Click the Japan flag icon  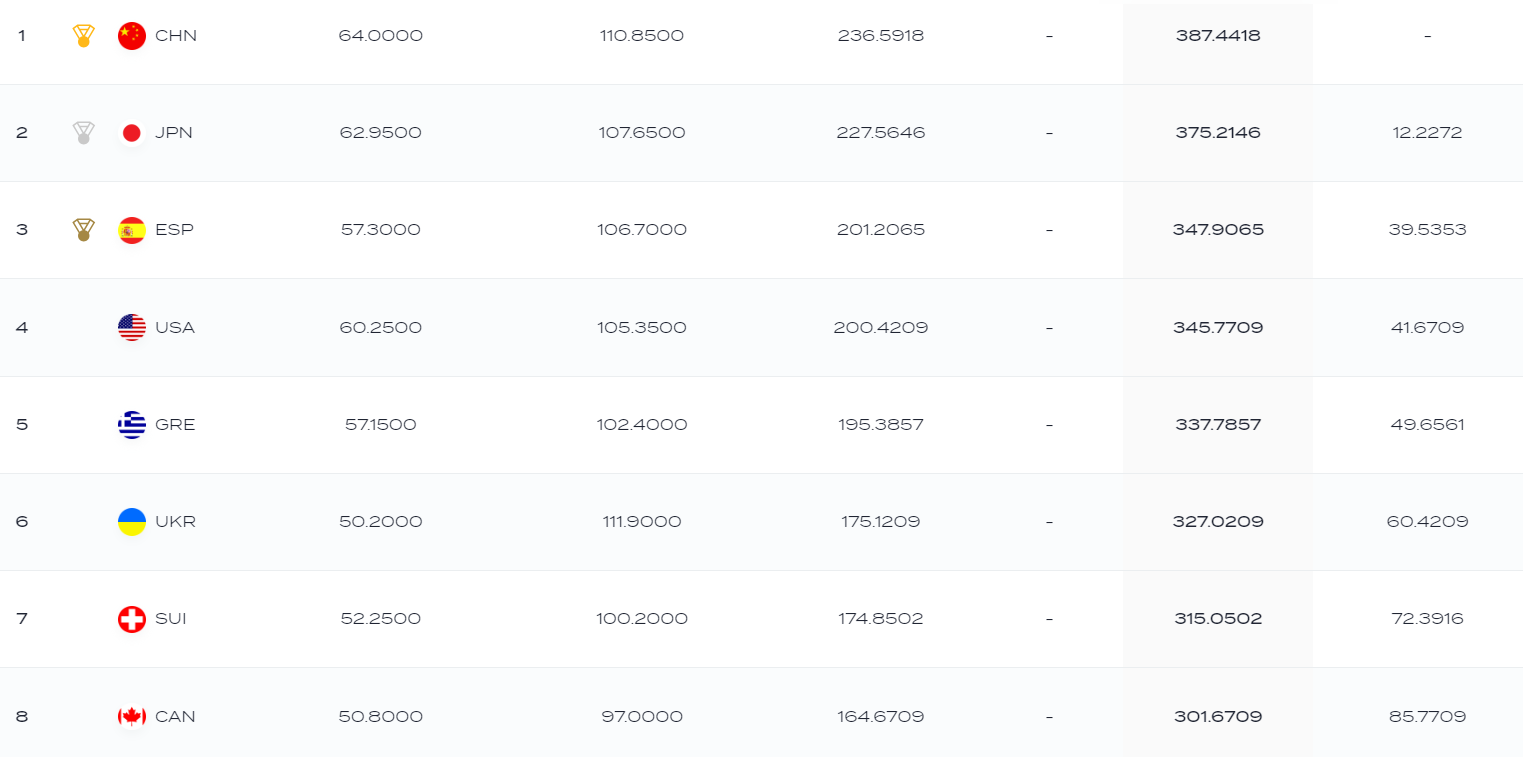[132, 133]
